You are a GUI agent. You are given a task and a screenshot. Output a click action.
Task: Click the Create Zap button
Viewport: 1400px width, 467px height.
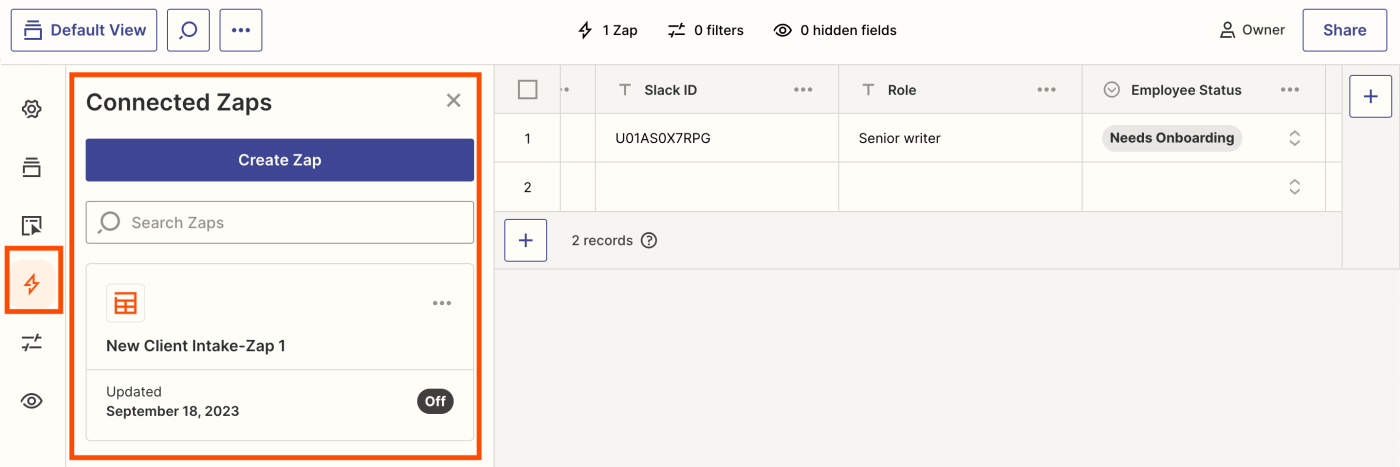click(x=280, y=160)
